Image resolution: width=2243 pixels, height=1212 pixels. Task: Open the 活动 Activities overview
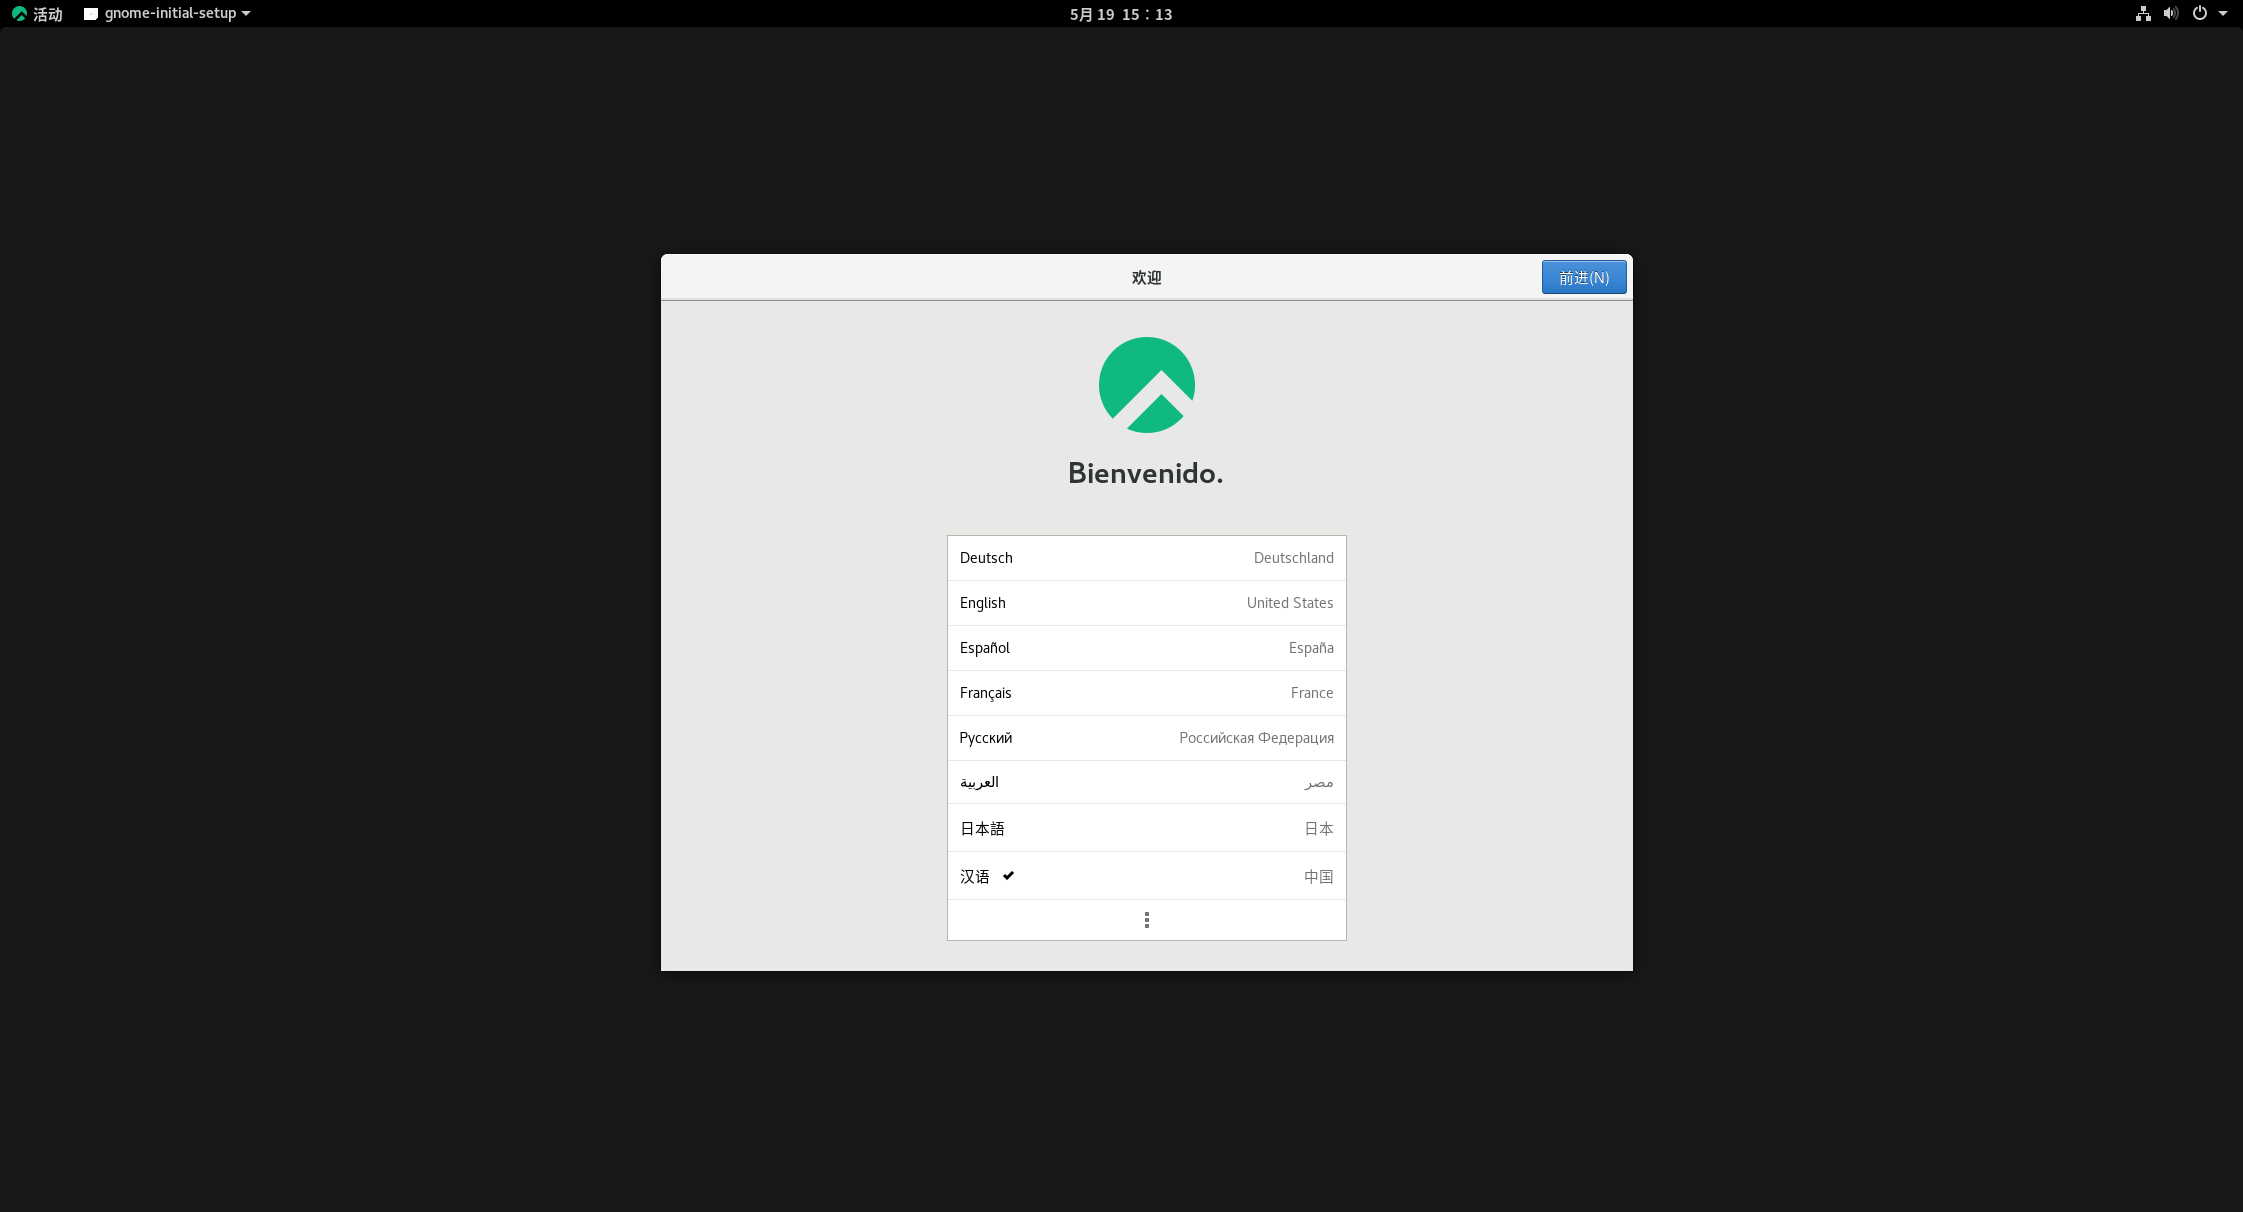coord(37,14)
